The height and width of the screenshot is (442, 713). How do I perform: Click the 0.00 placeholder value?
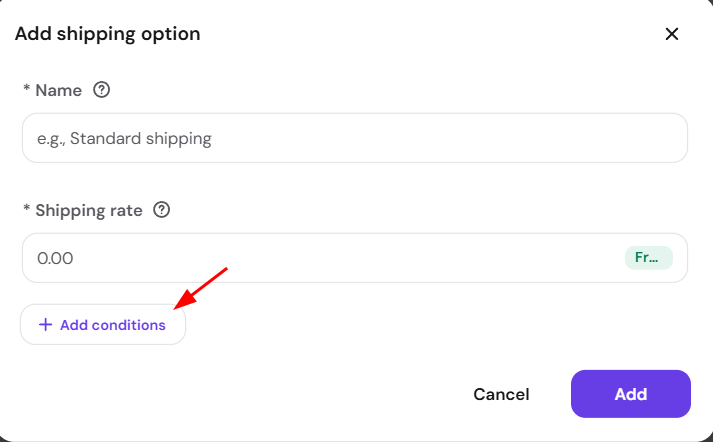(x=55, y=258)
